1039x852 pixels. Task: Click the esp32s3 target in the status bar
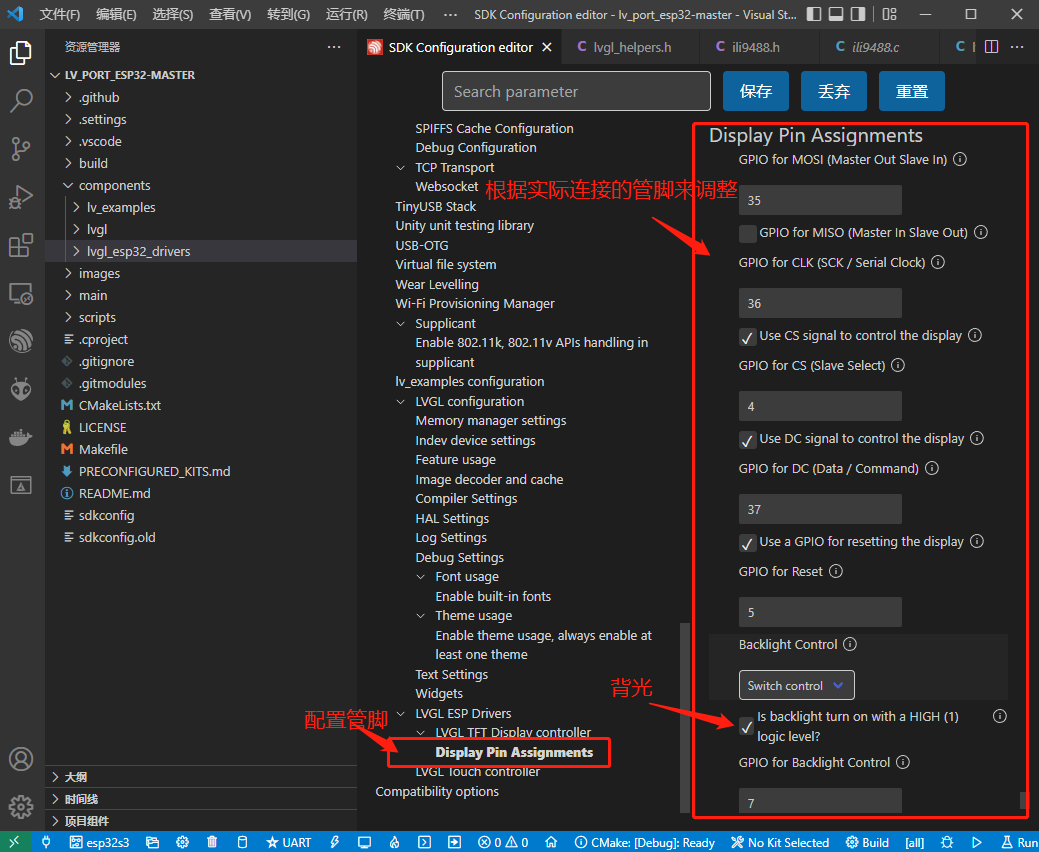[99, 842]
